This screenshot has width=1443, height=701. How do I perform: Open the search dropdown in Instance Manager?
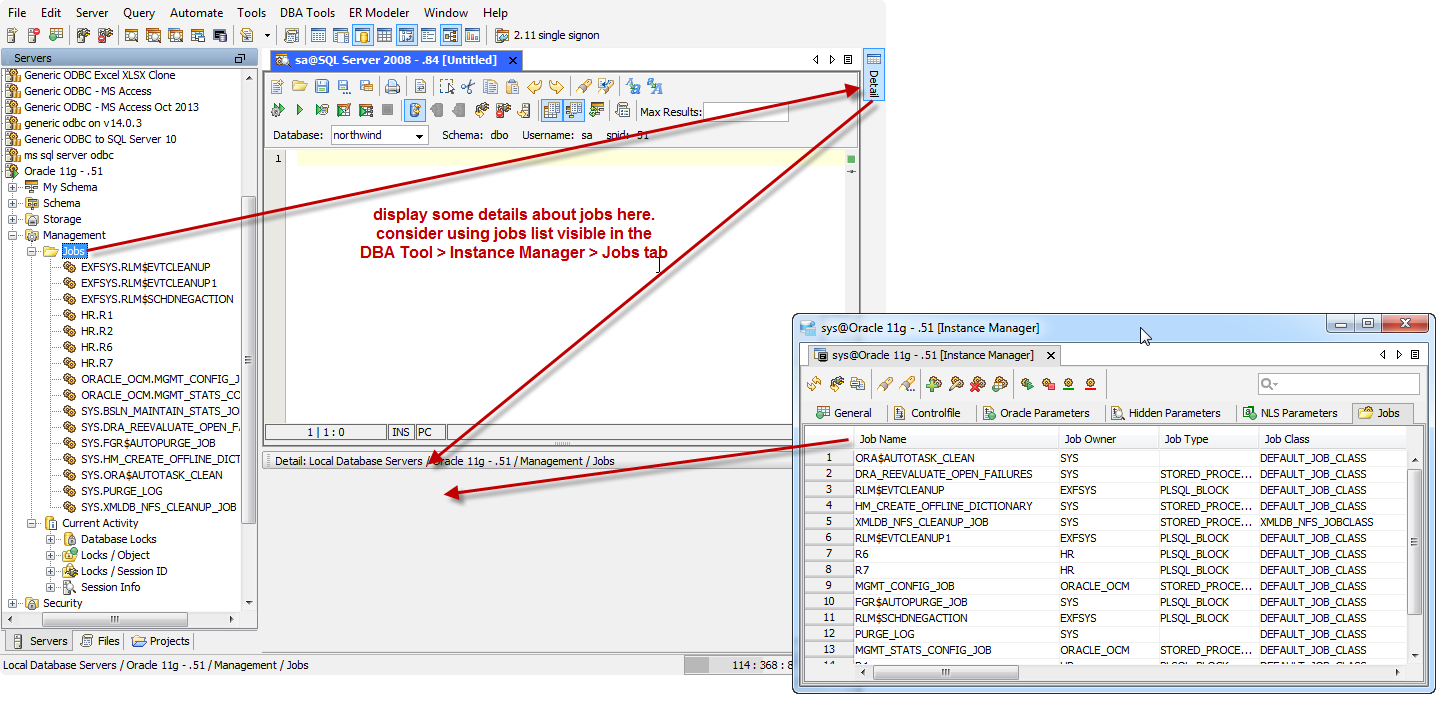pos(1270,384)
